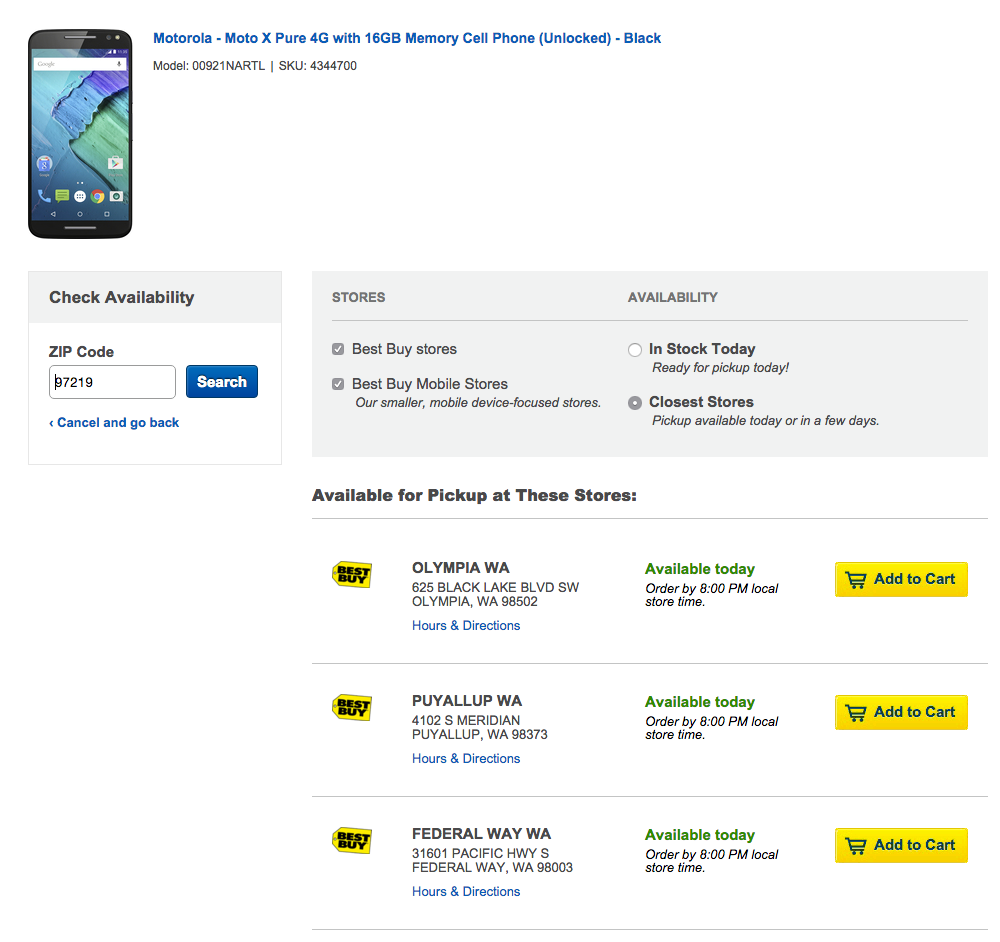Click the Cancel and go back link
The image size is (1000, 942).
click(114, 423)
